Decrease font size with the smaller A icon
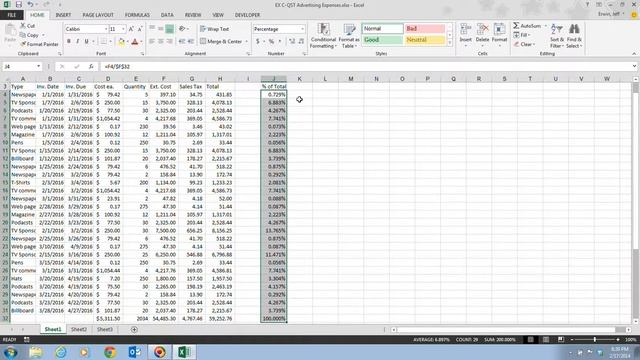This screenshot has height=360, width=640. click(140, 29)
